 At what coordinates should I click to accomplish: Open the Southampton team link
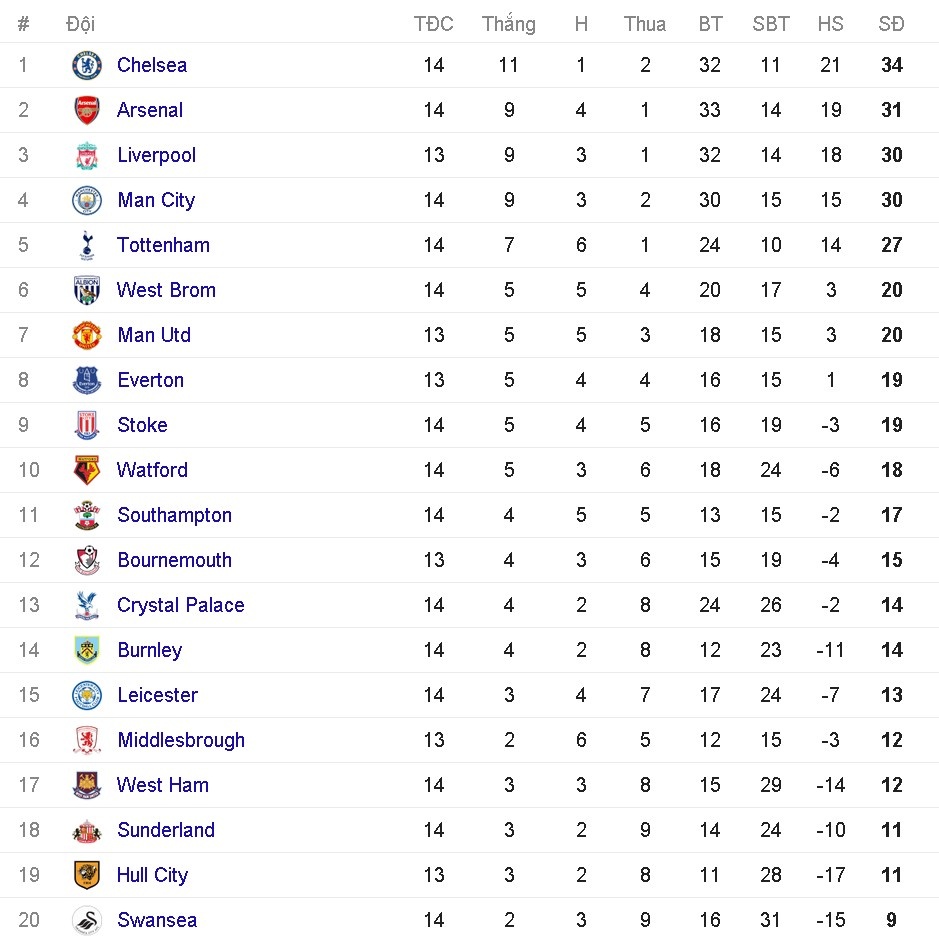174,515
